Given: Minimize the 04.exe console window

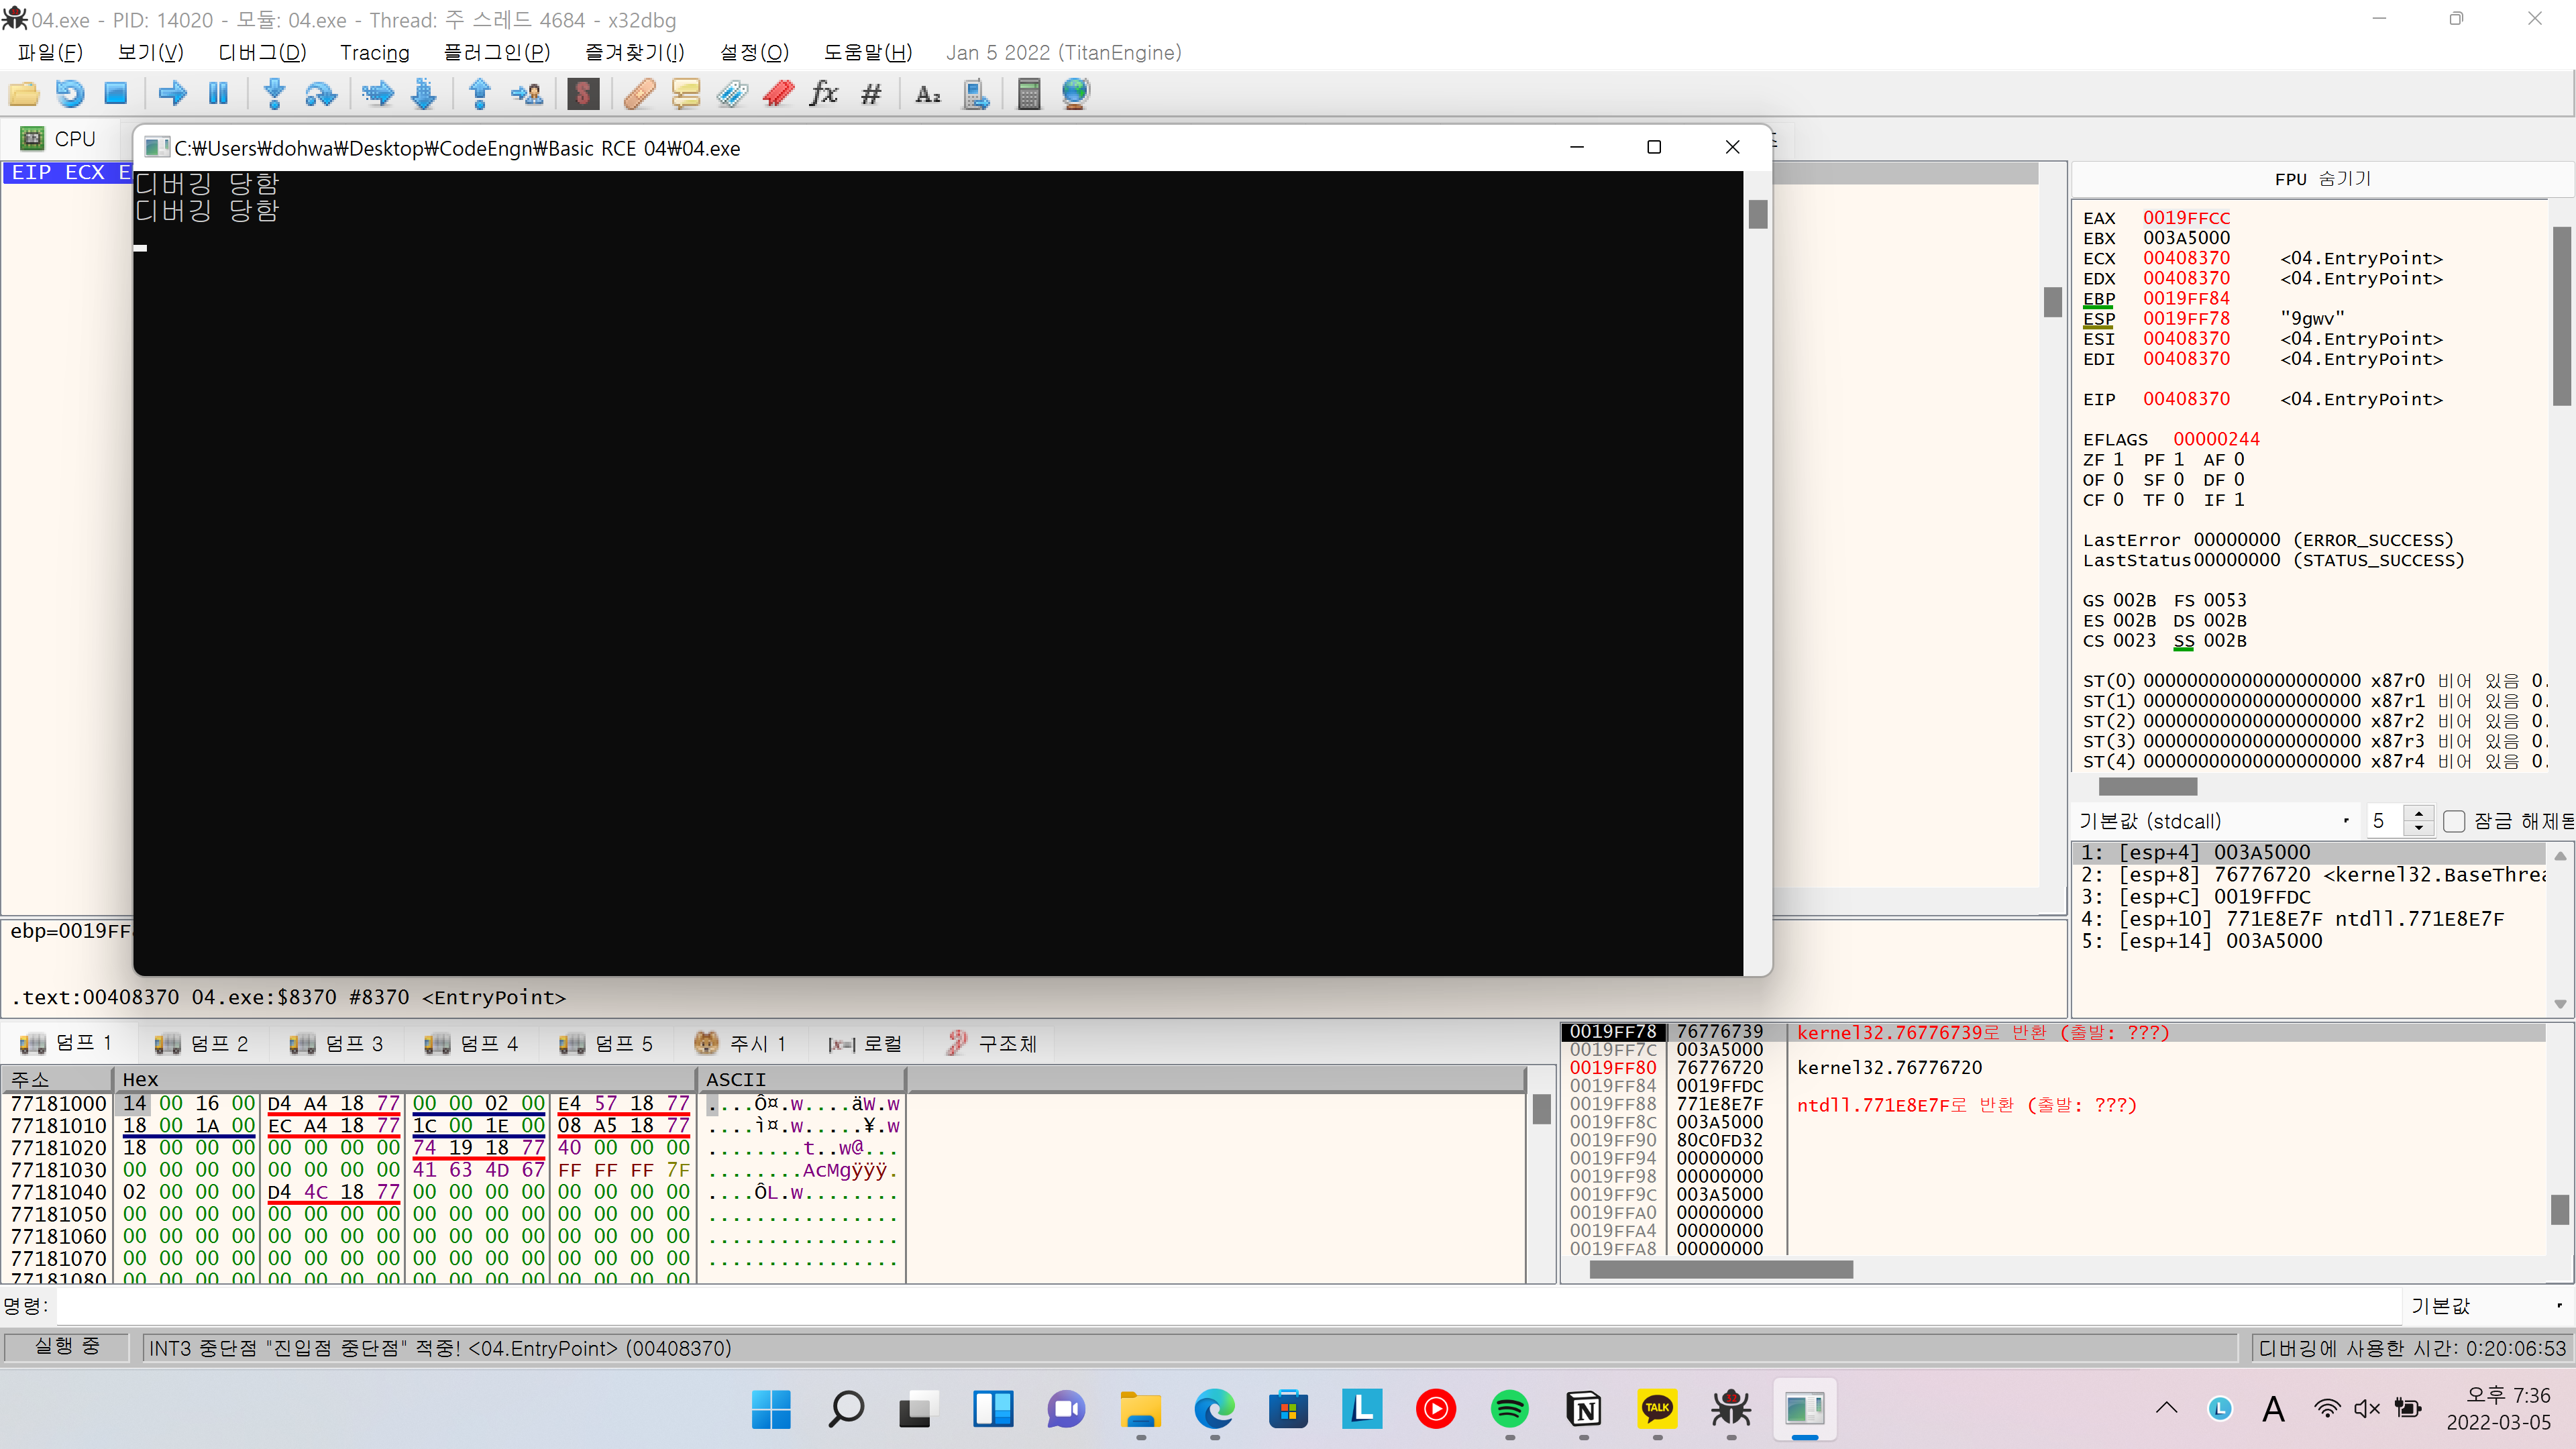Looking at the screenshot, I should 1577,148.
